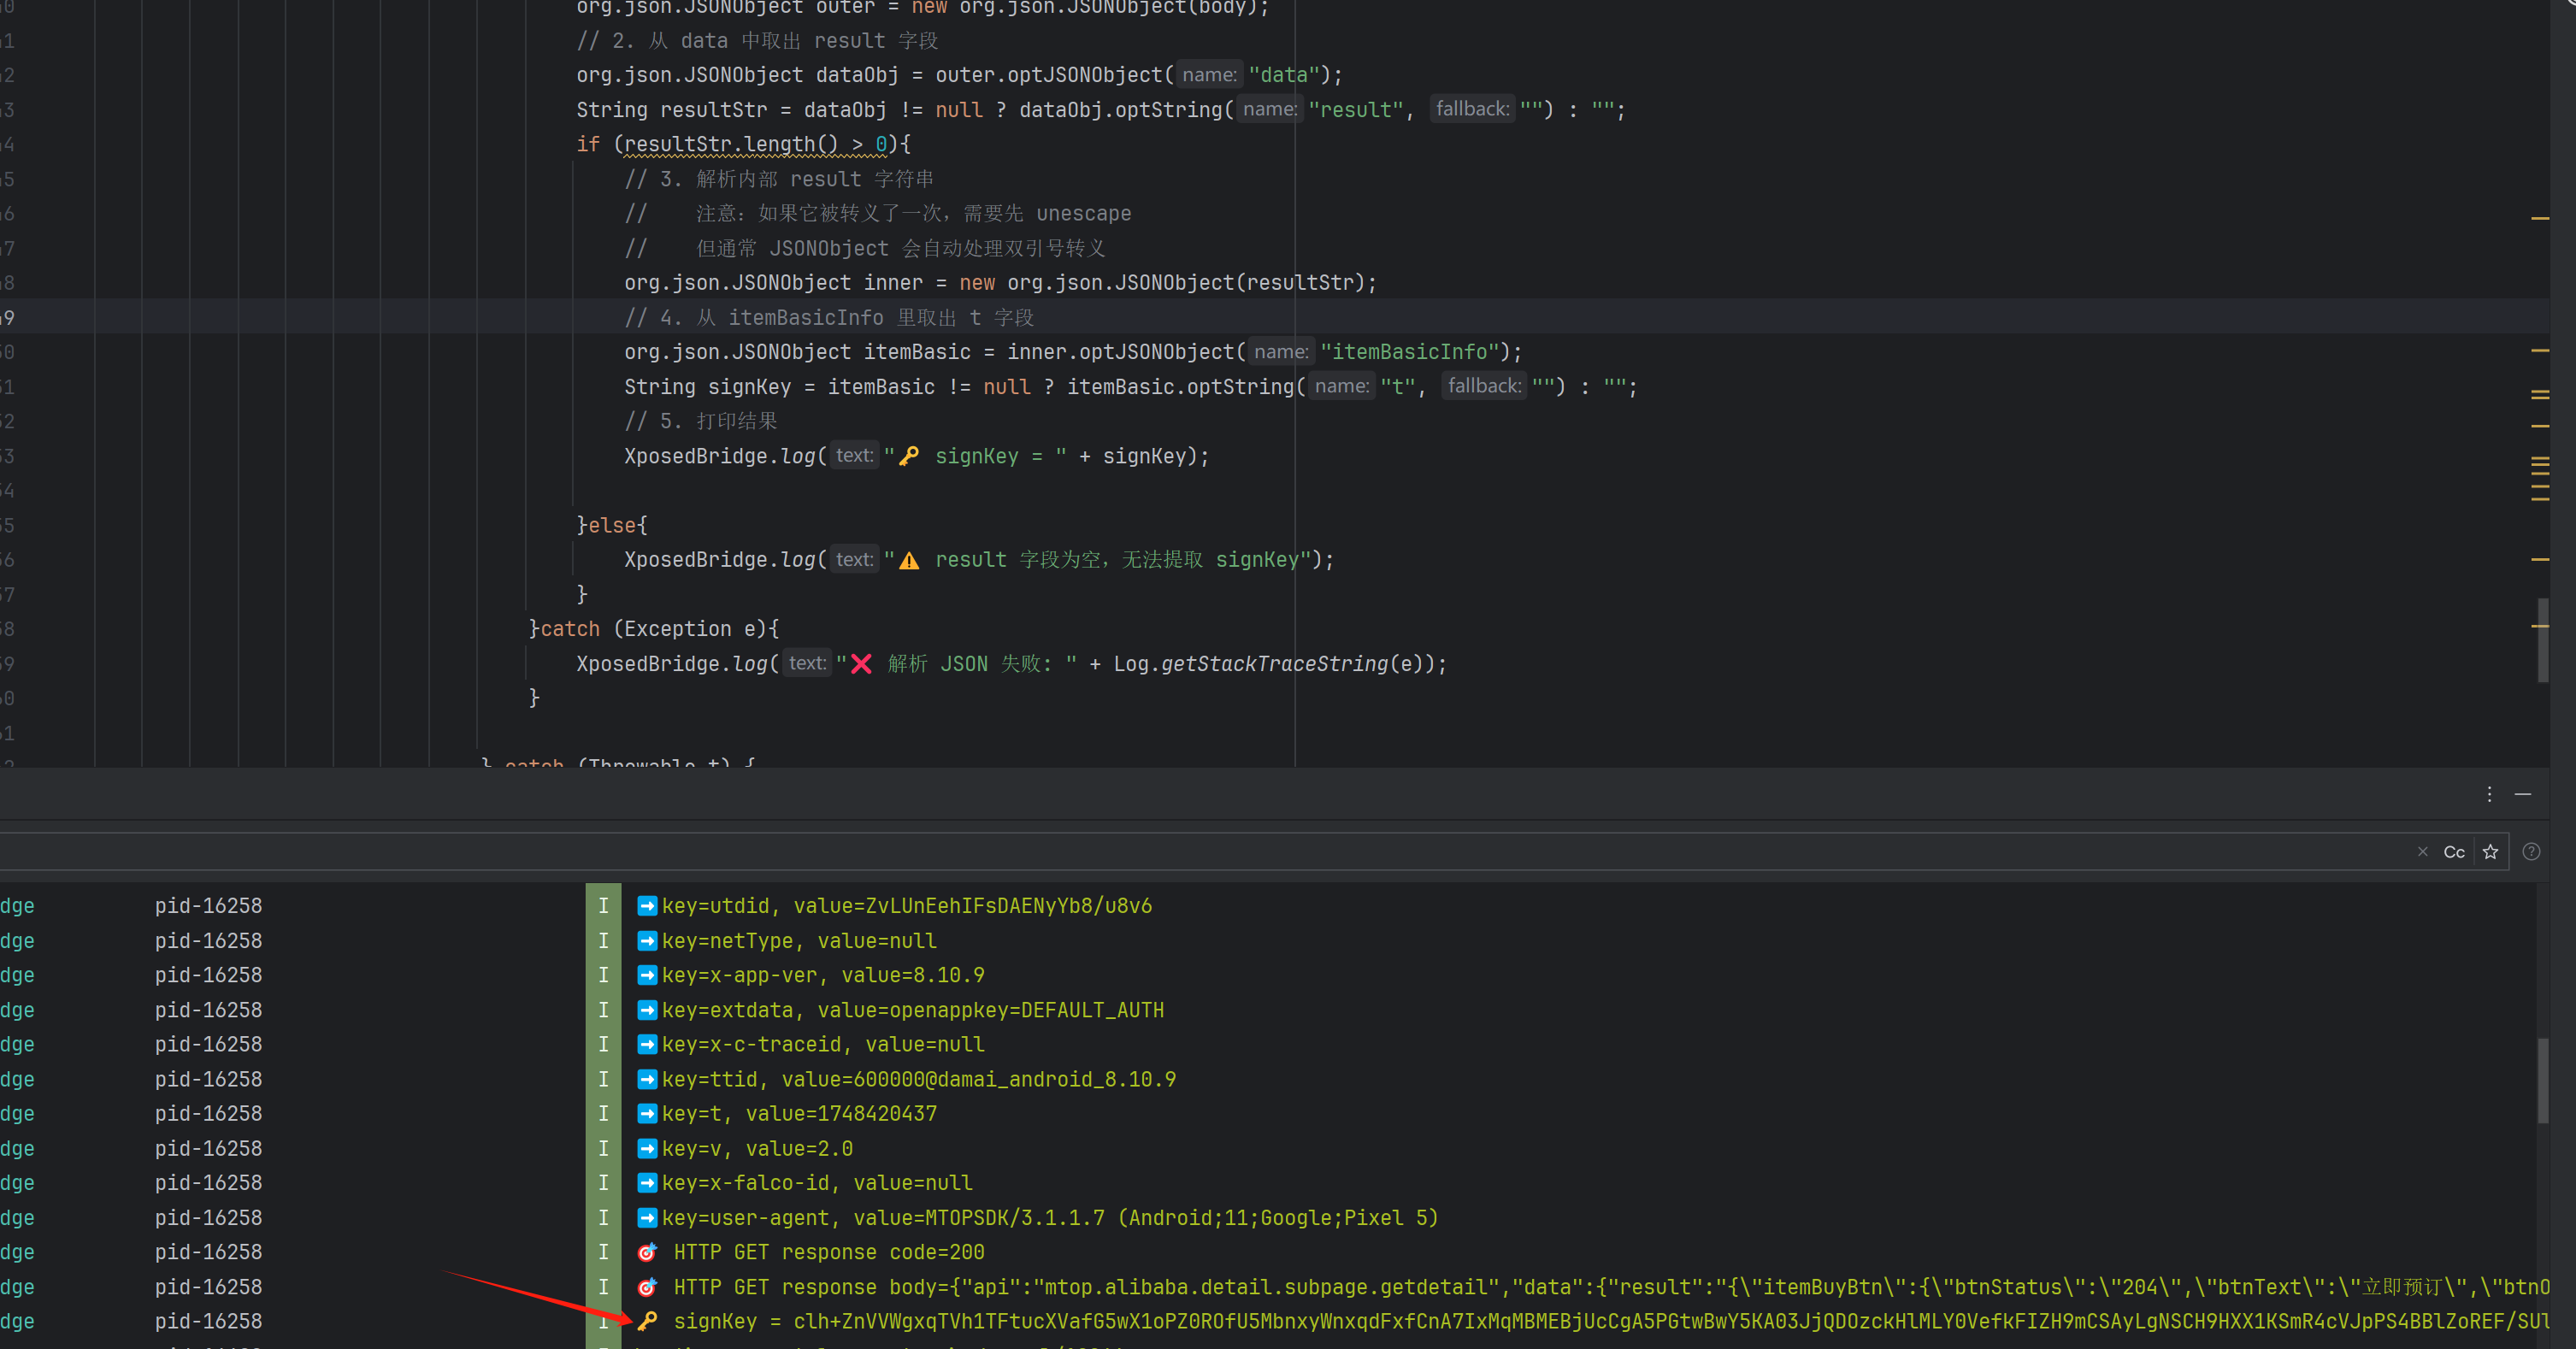Toggle the Cc match case filter option

(x=2454, y=852)
